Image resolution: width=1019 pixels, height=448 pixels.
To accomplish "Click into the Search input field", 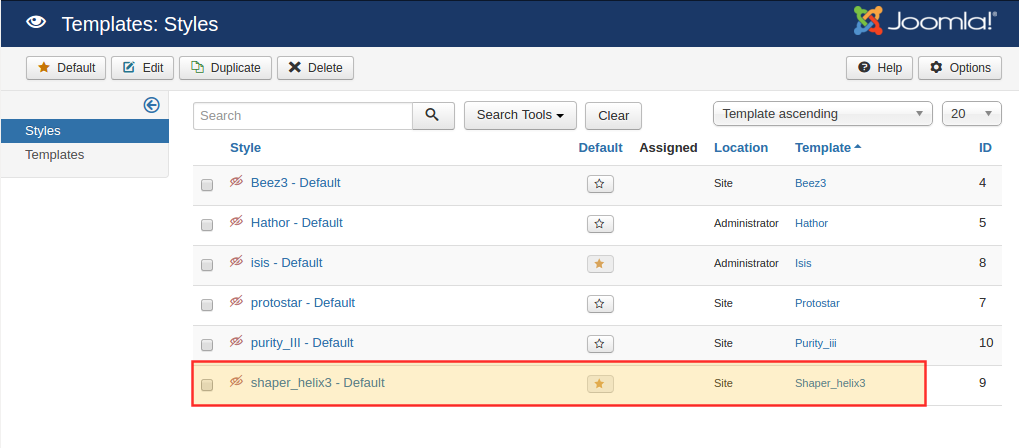I will [303, 116].
